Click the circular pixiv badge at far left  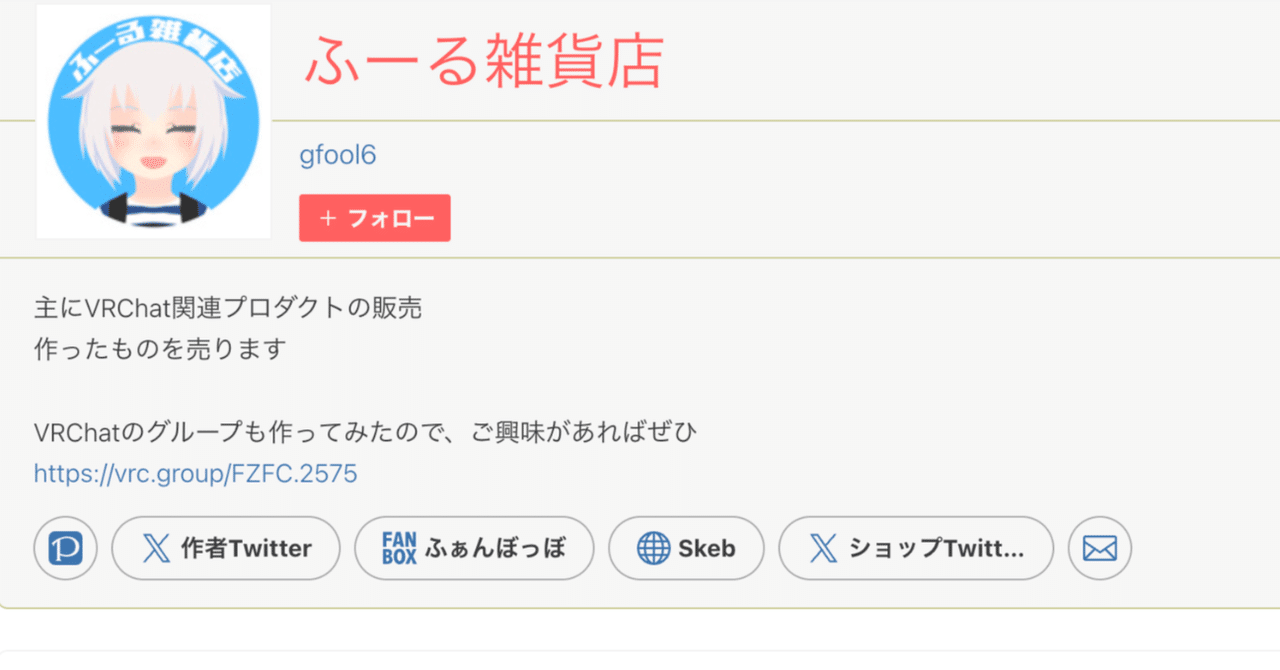pyautogui.click(x=65, y=548)
